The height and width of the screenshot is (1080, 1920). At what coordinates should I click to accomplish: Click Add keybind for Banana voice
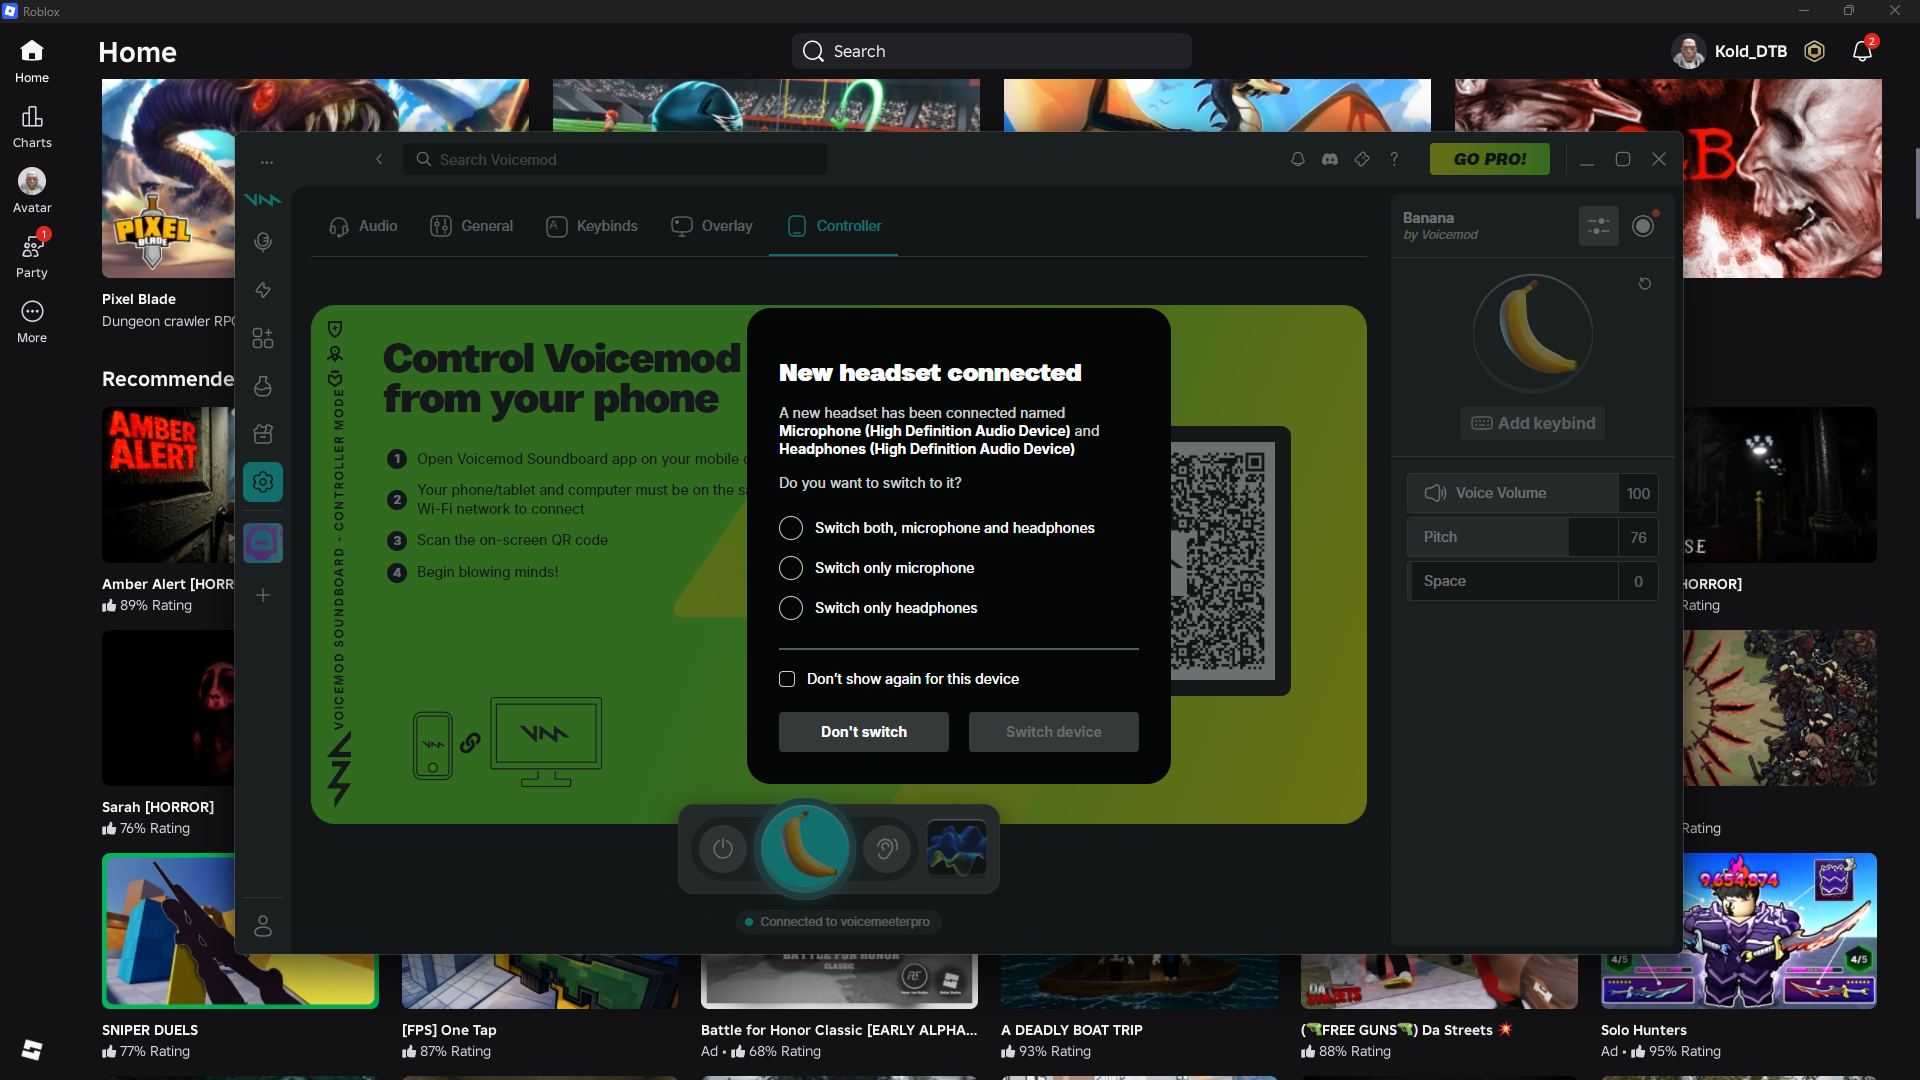tap(1533, 423)
